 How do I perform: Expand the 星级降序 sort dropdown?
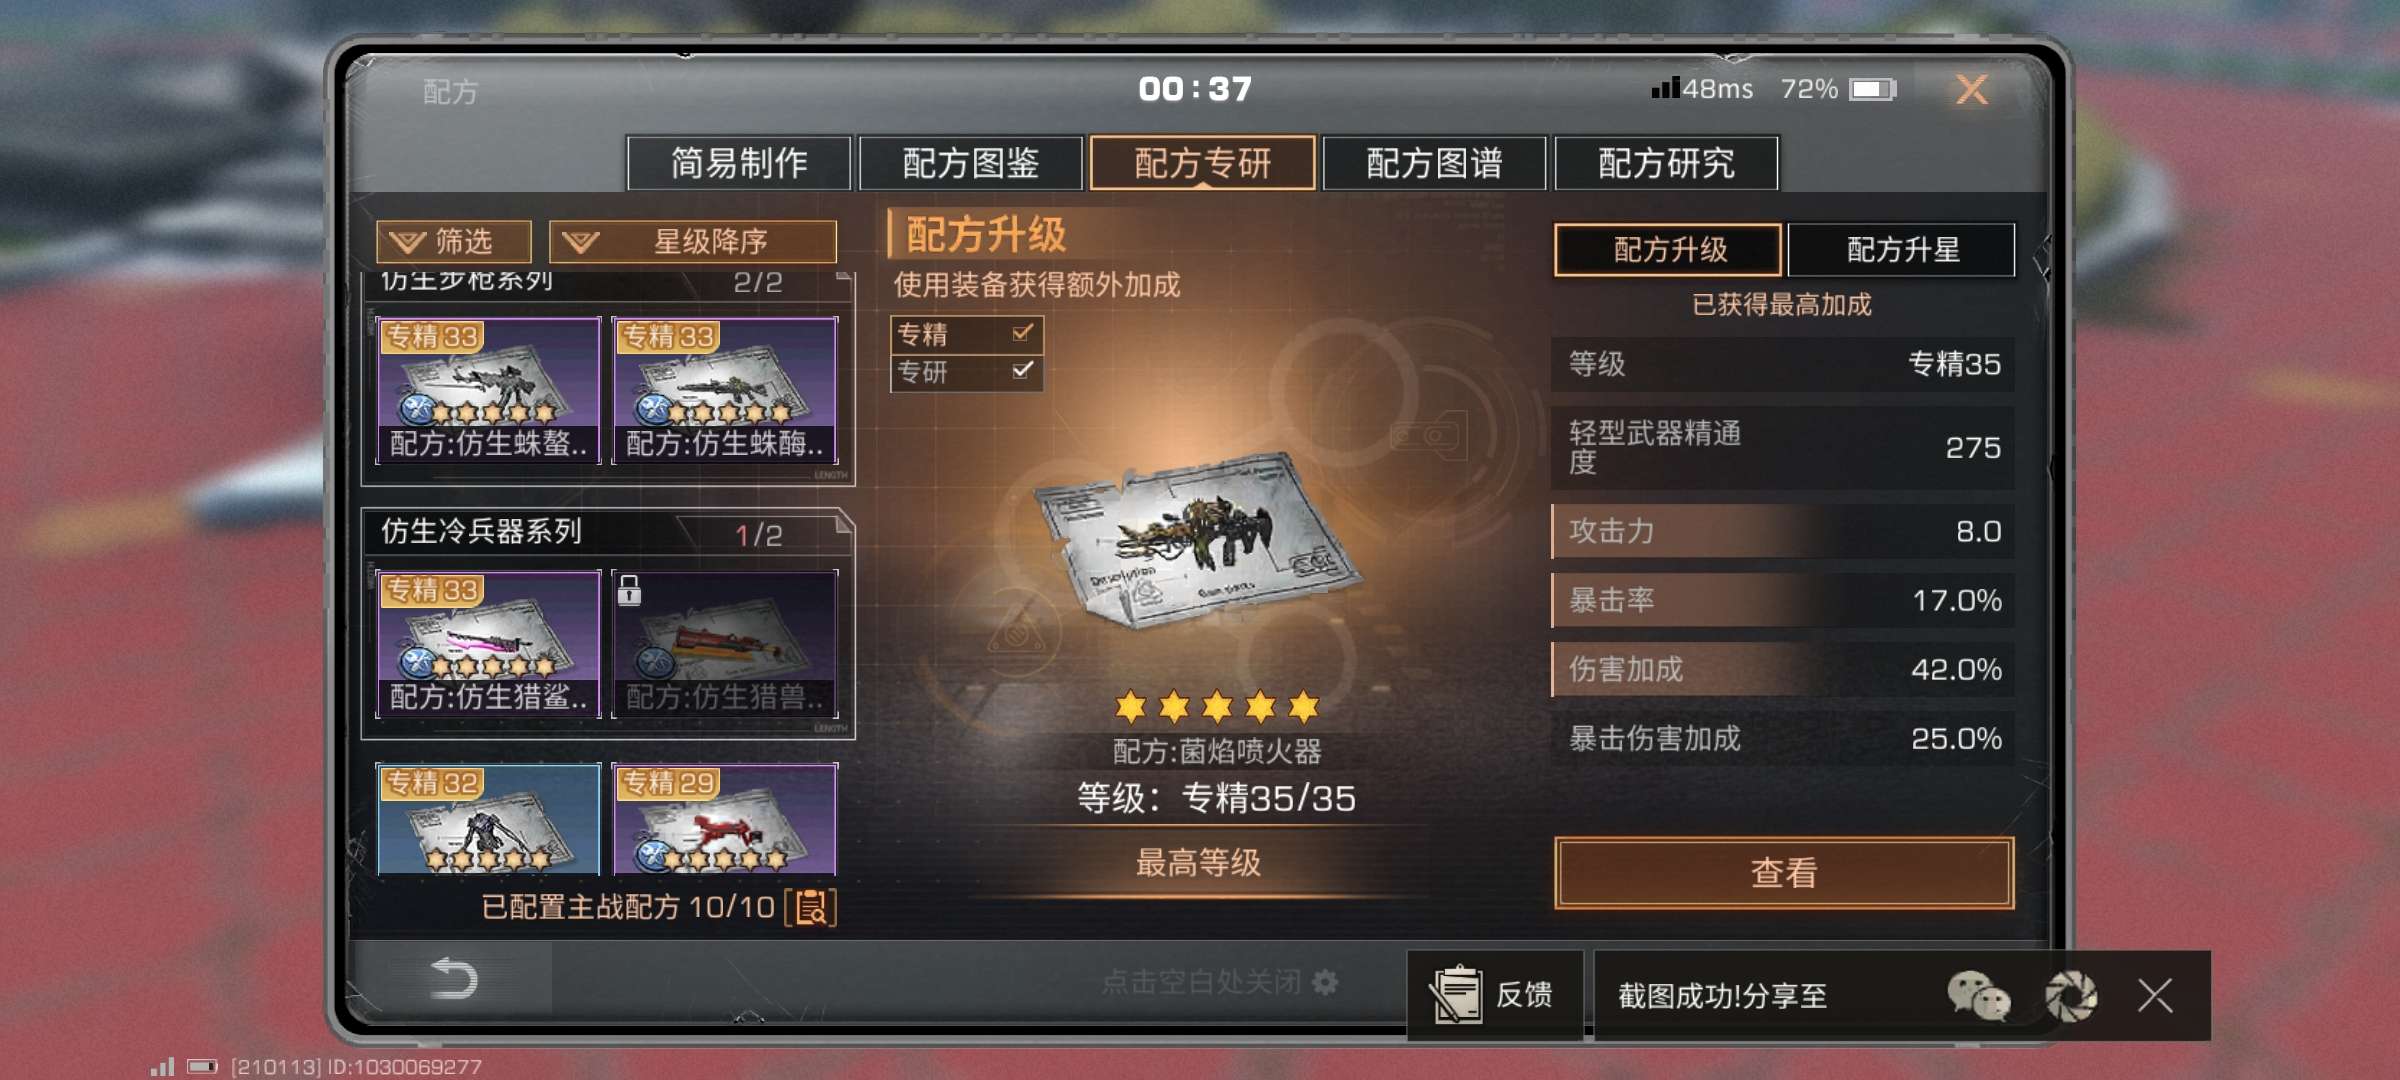click(692, 242)
